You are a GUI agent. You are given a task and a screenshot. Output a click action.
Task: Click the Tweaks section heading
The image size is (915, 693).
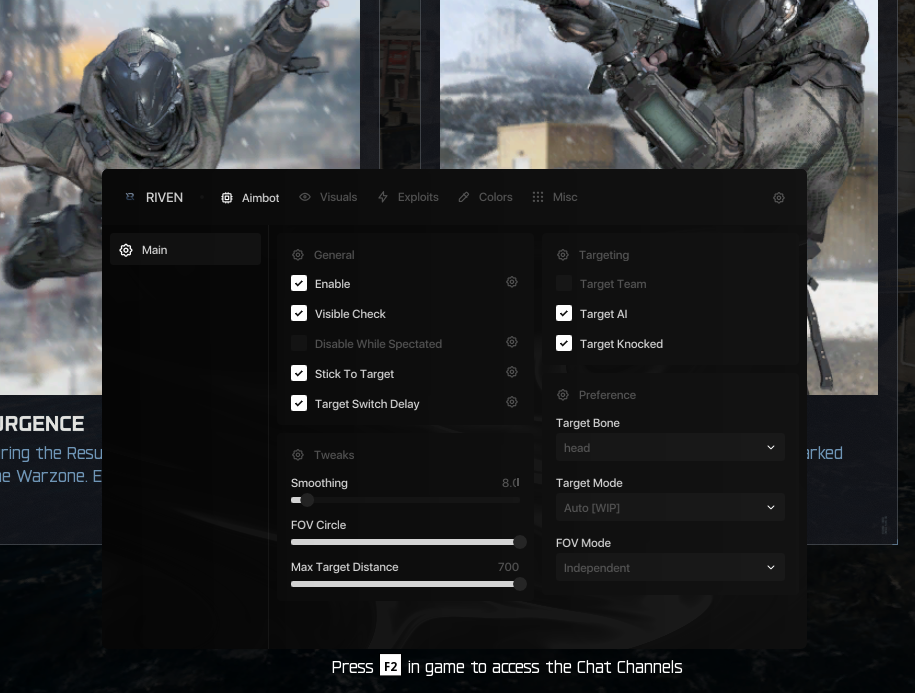tap(334, 455)
